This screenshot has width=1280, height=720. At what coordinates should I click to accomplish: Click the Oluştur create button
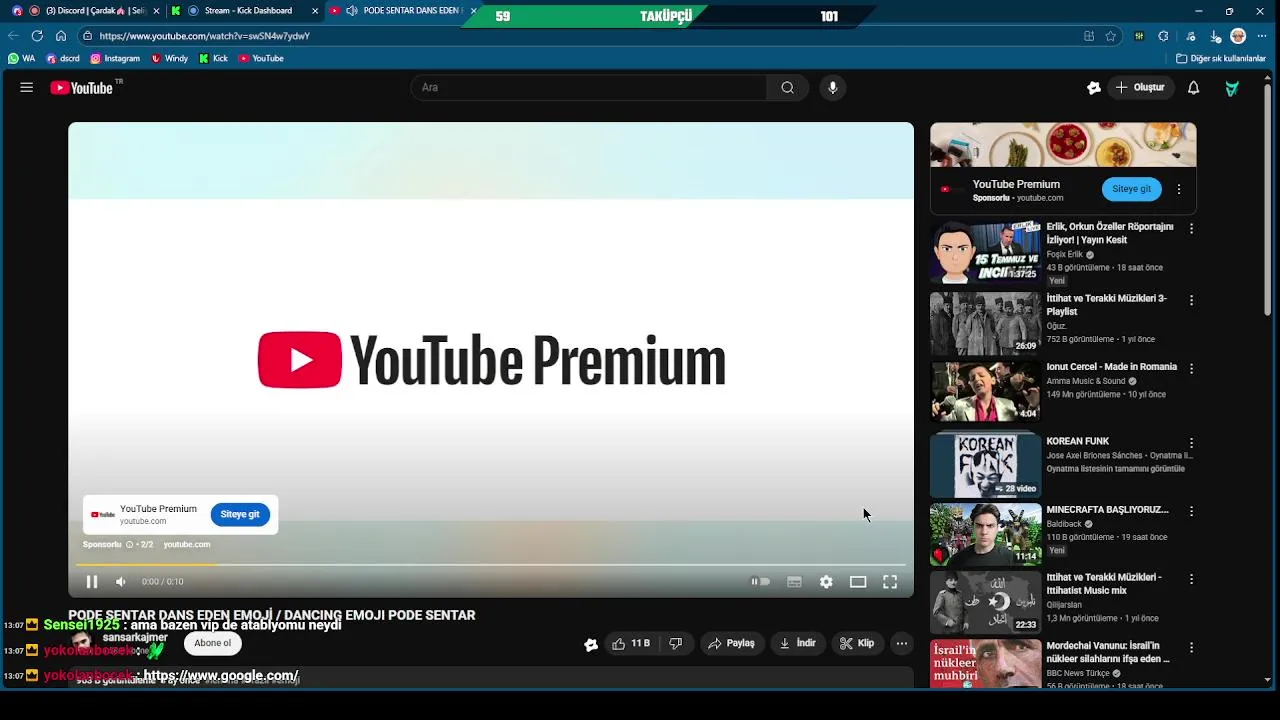pos(1140,88)
